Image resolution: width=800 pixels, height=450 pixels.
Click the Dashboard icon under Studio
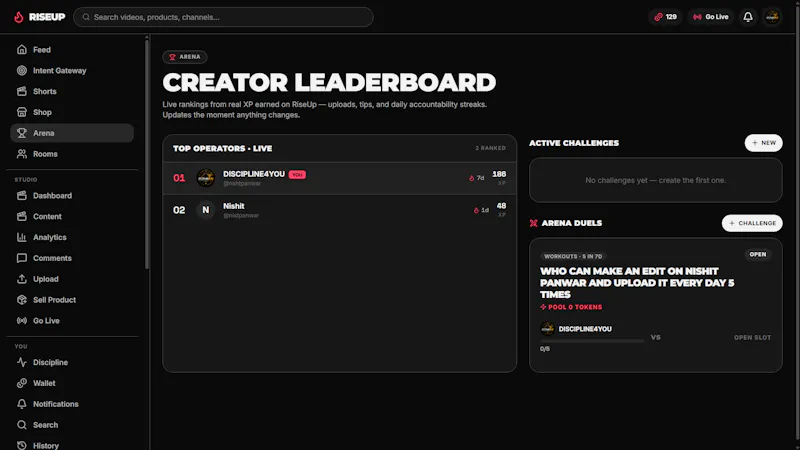click(x=21, y=195)
